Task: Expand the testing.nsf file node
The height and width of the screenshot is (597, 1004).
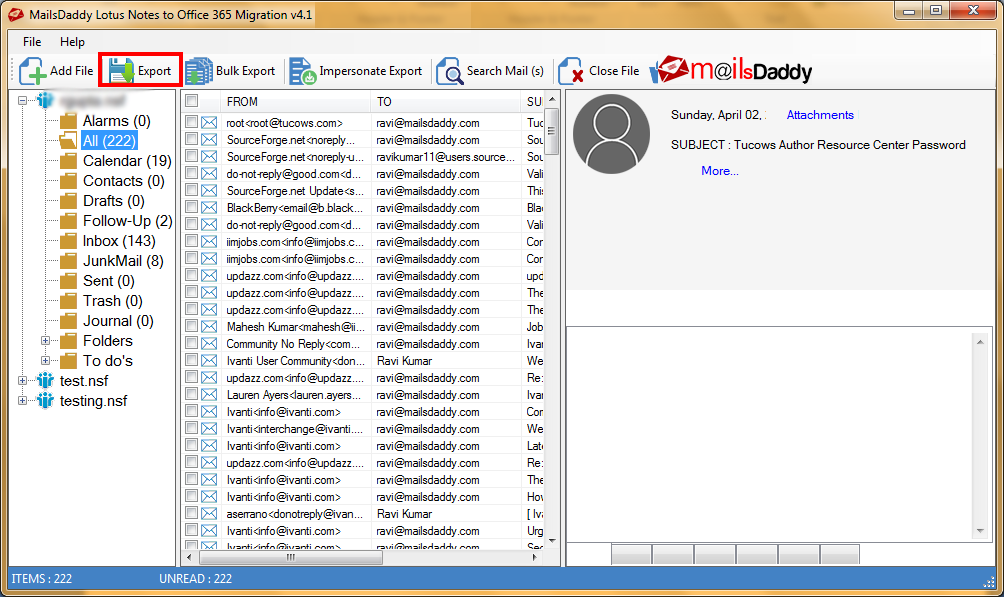Action: pos(22,400)
